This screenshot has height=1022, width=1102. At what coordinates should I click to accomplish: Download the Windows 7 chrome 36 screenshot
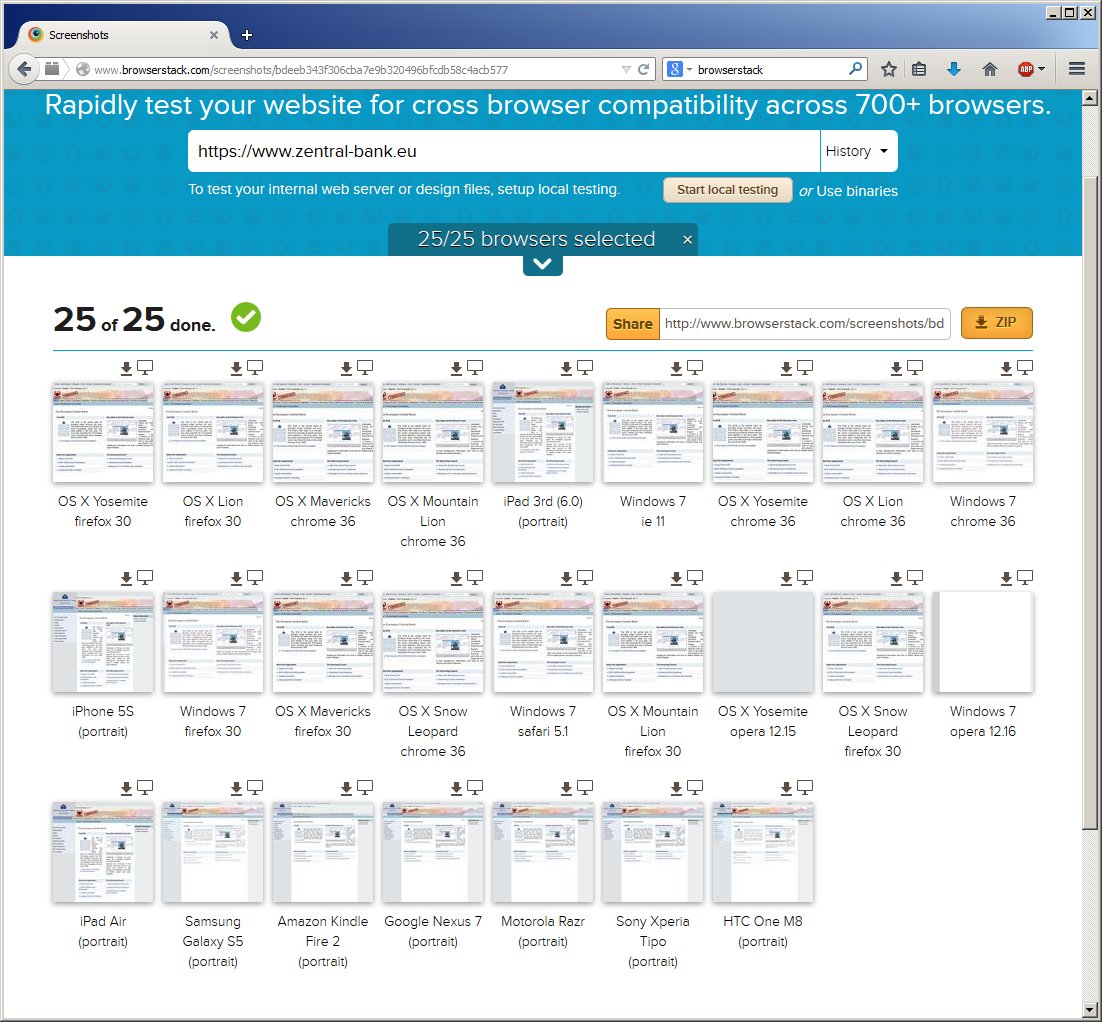click(1006, 368)
